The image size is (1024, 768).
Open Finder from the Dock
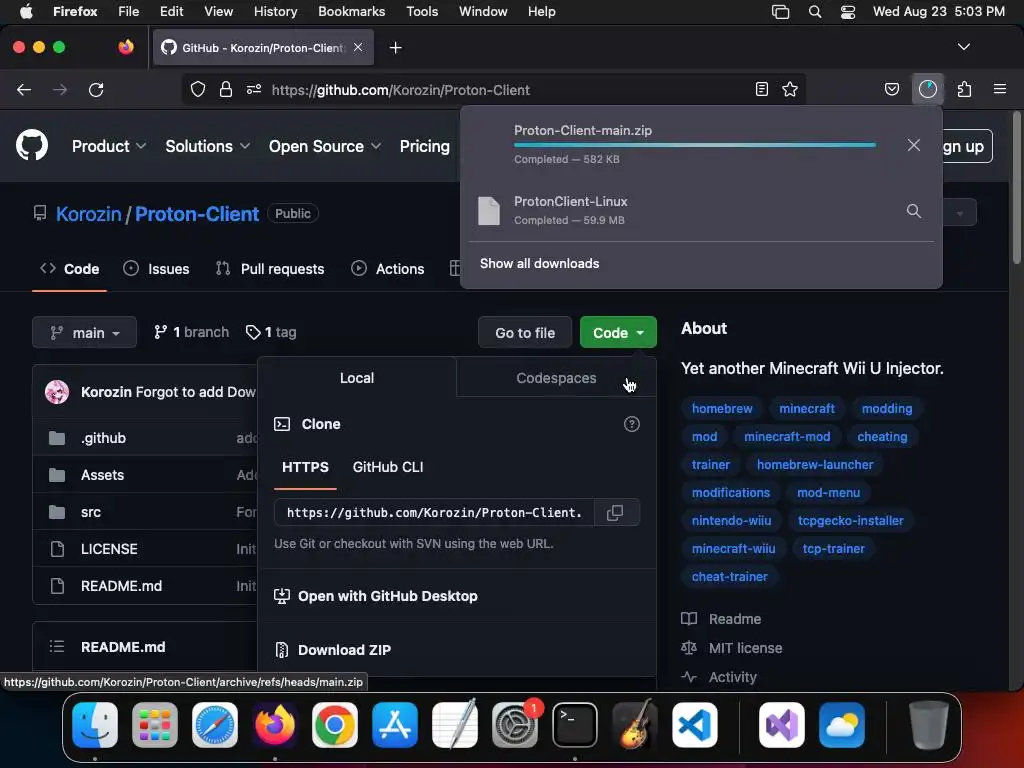coord(95,724)
